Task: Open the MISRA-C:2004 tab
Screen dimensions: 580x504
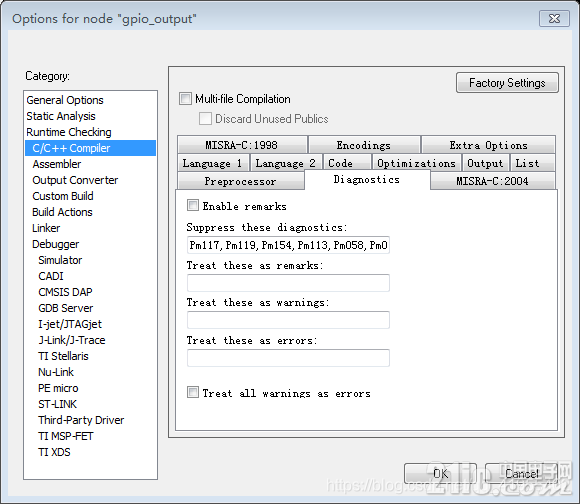Action: 493,181
